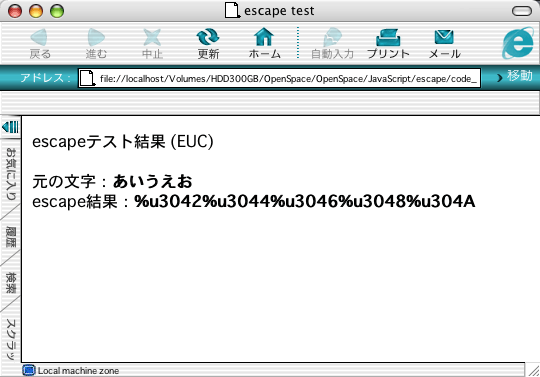
Task: Open the Search (検索) side tab
Action: coord(11,283)
